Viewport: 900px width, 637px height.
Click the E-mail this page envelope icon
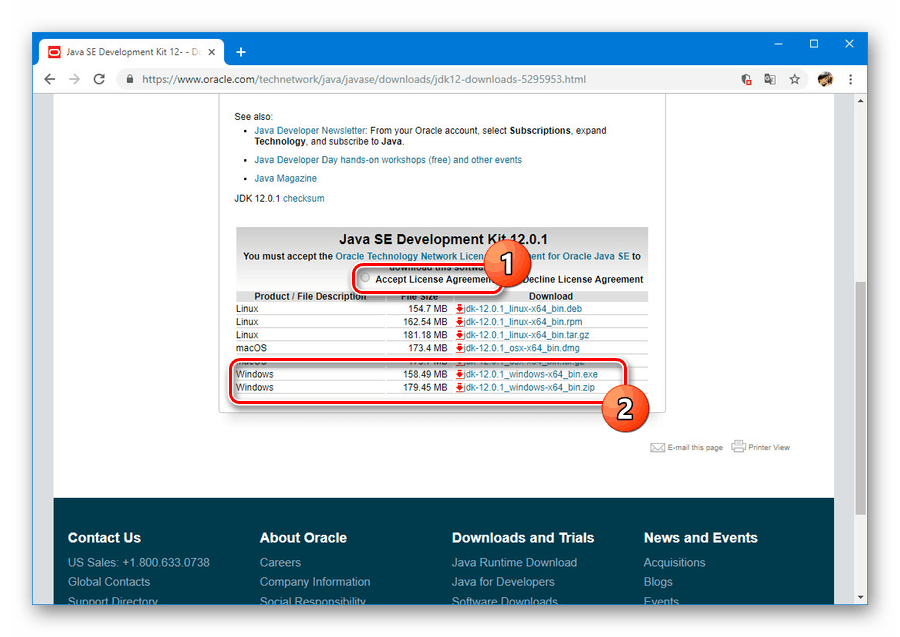click(x=657, y=448)
